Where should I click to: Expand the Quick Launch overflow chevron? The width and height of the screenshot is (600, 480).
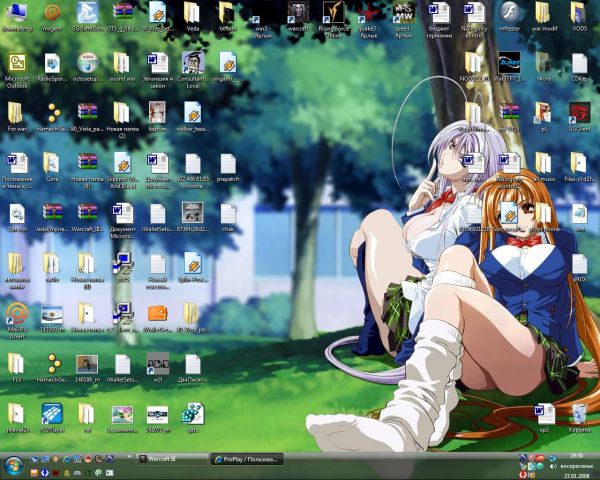(x=129, y=457)
